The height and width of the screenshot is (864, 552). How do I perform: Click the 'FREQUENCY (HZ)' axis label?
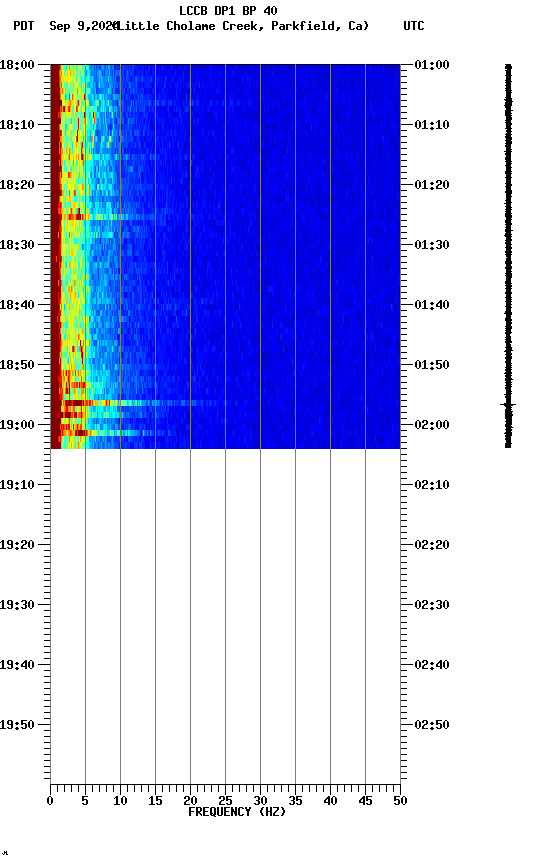click(237, 812)
